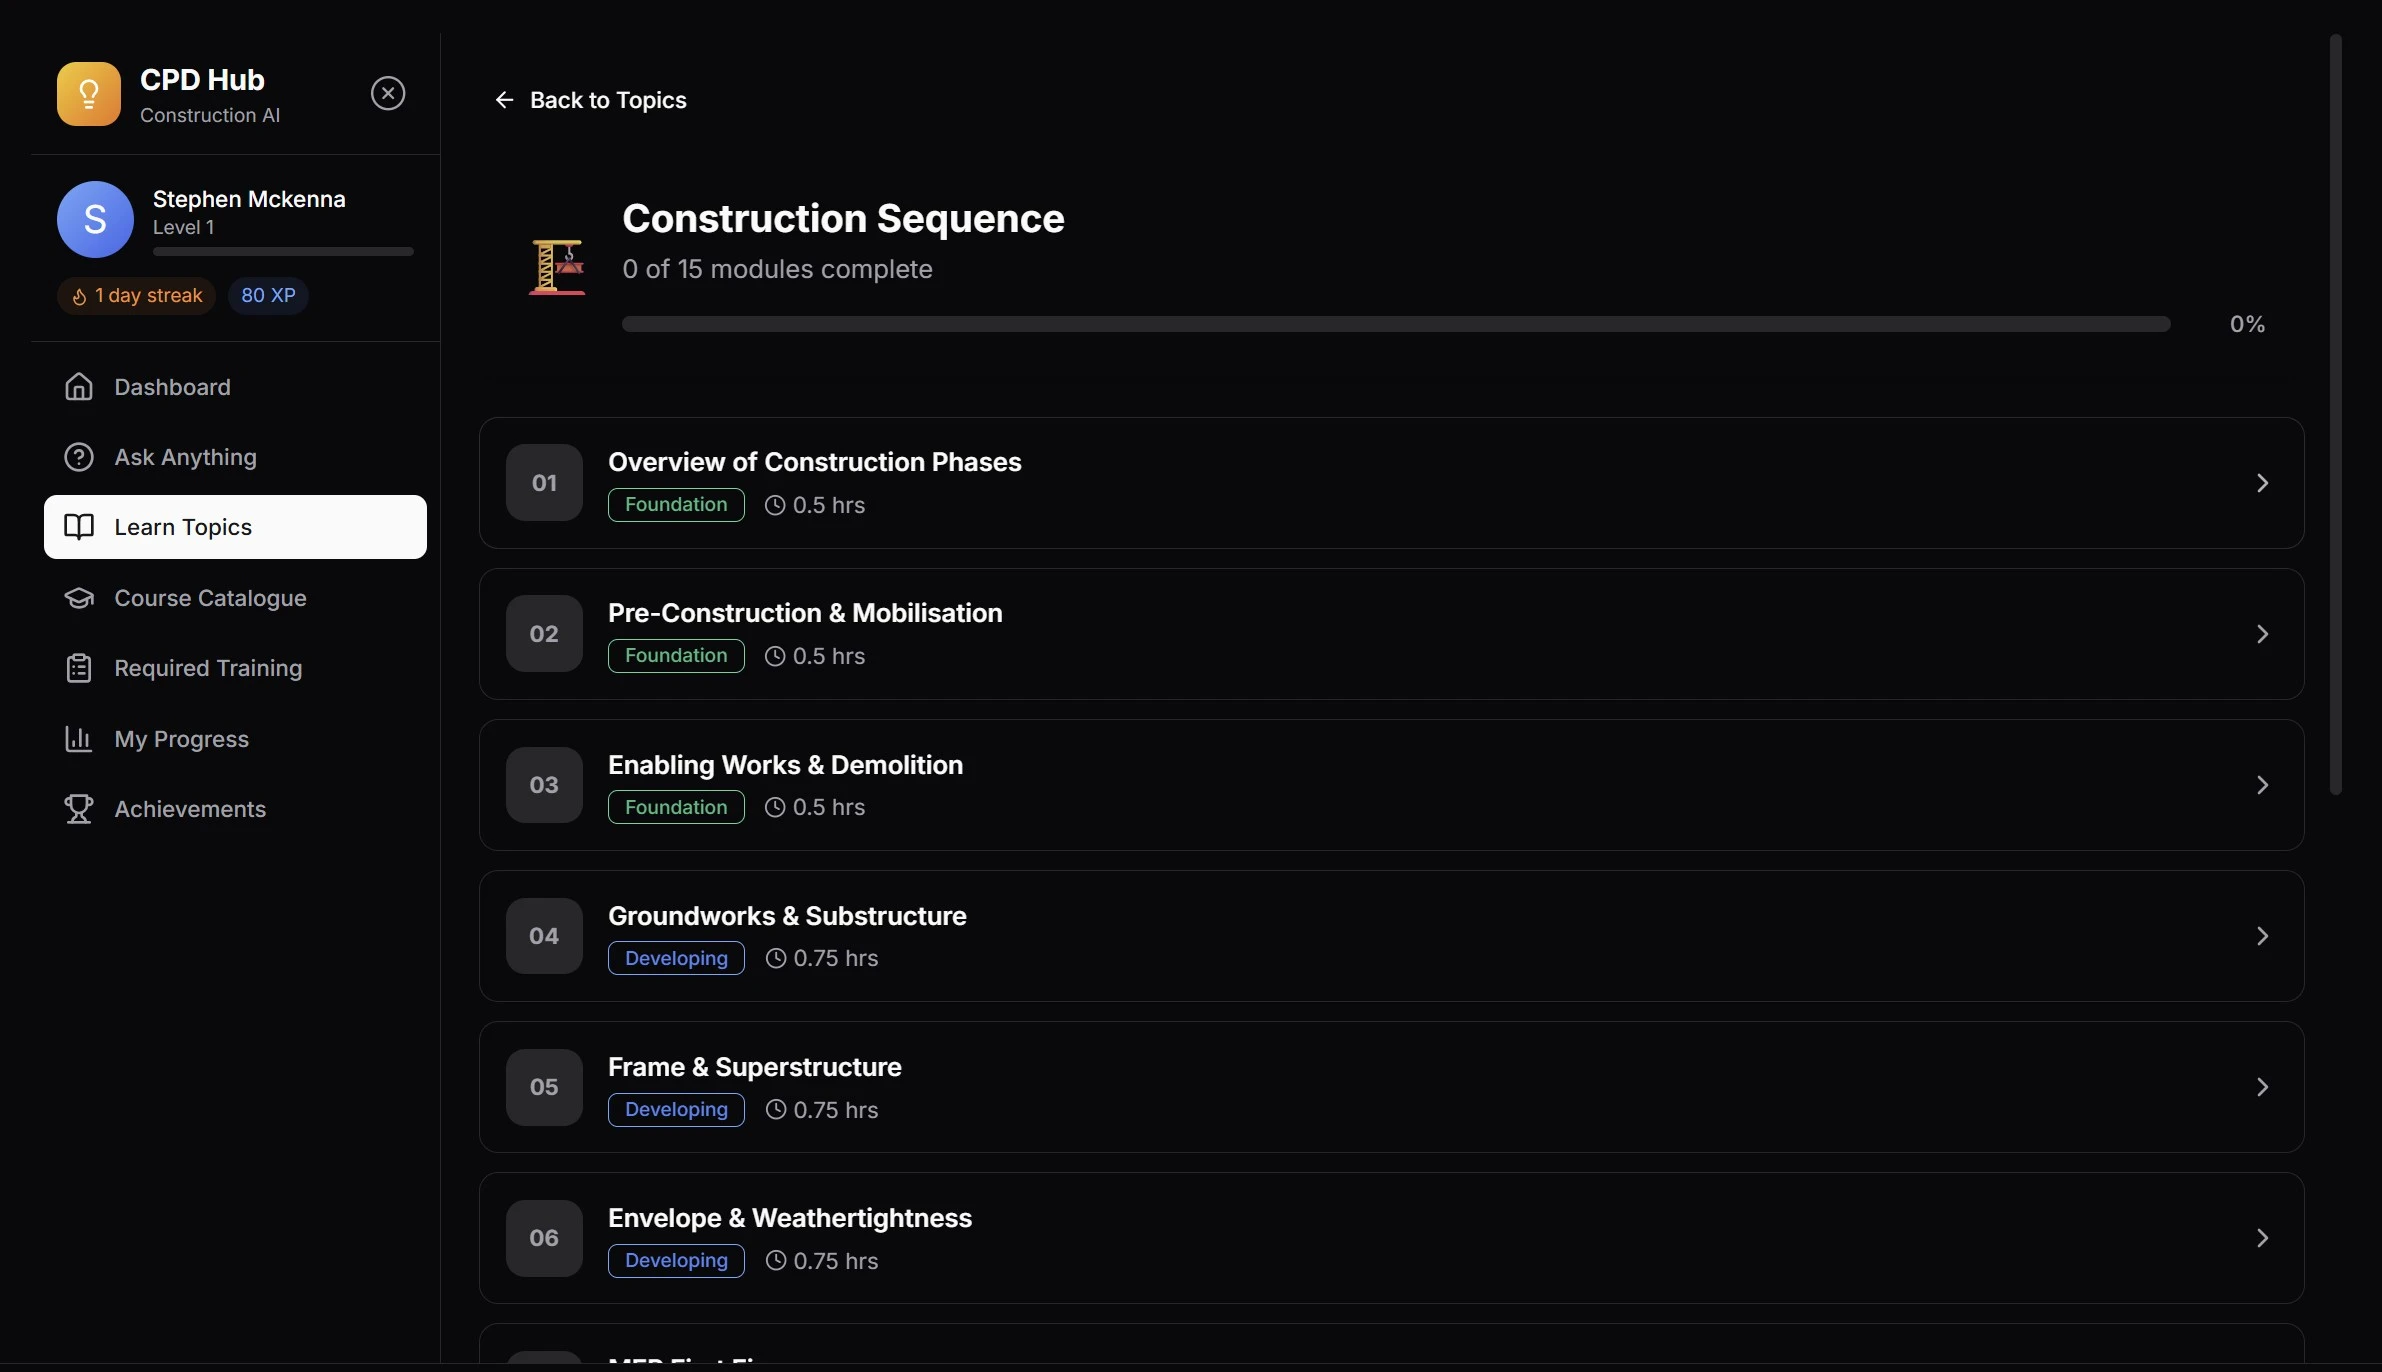The image size is (2382, 1372).
Task: Click the modules completion progress bar
Action: coord(1395,324)
